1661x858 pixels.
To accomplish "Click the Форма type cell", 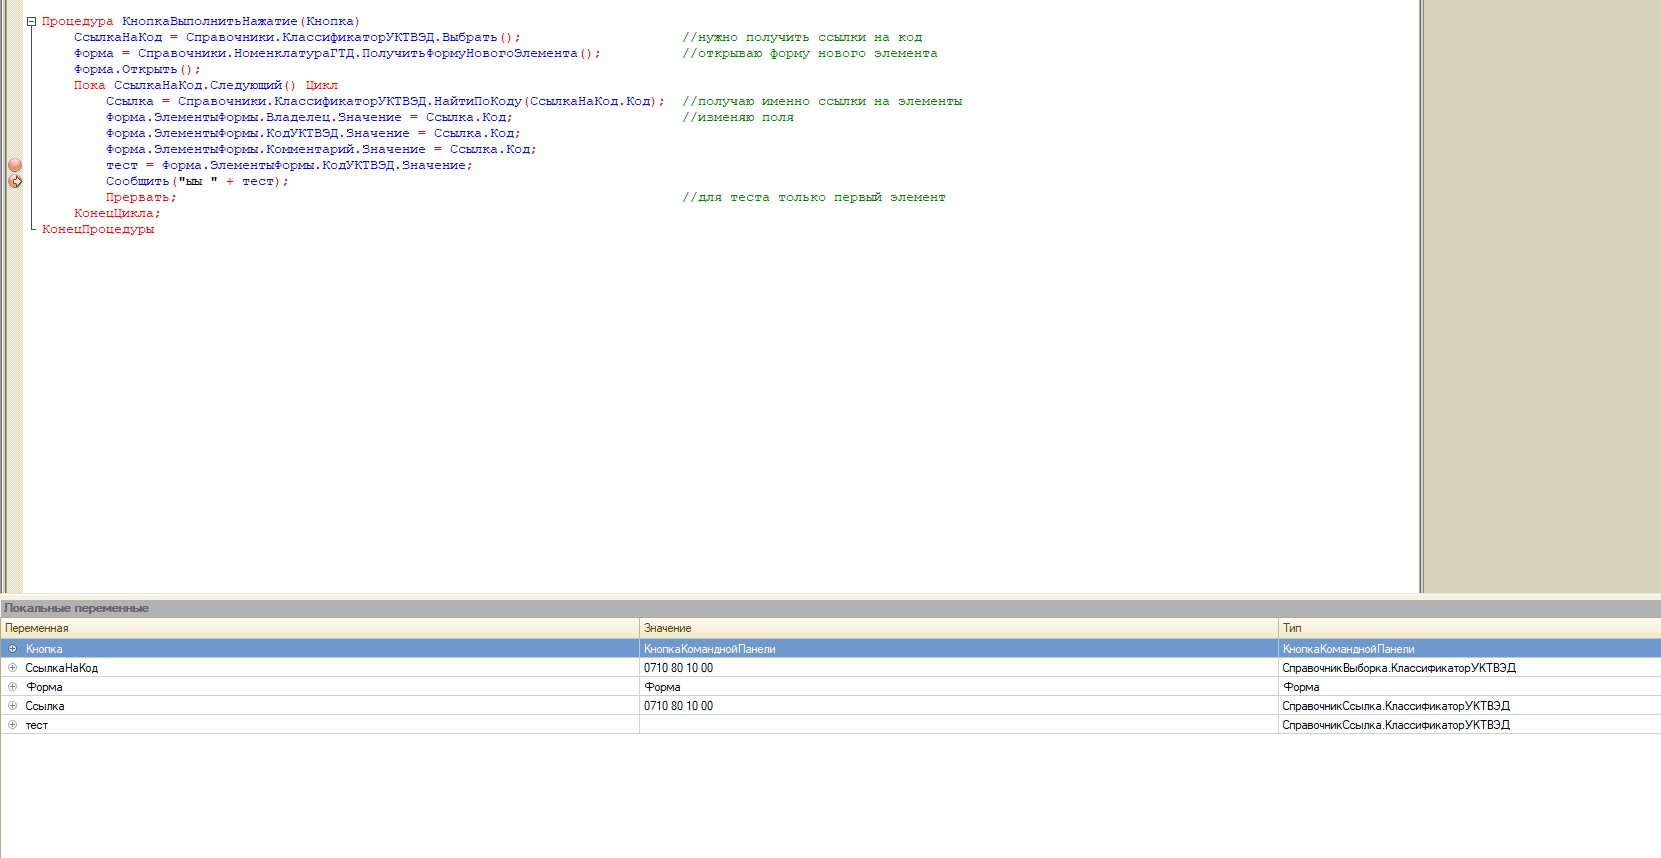I will (x=1470, y=687).
